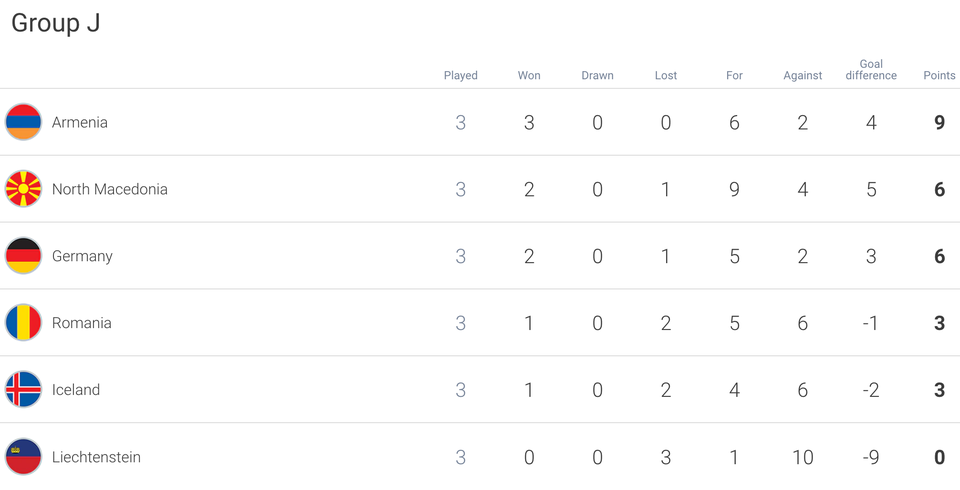This screenshot has height=490, width=960.
Task: Click Armenia's points value 9
Action: tap(940, 122)
